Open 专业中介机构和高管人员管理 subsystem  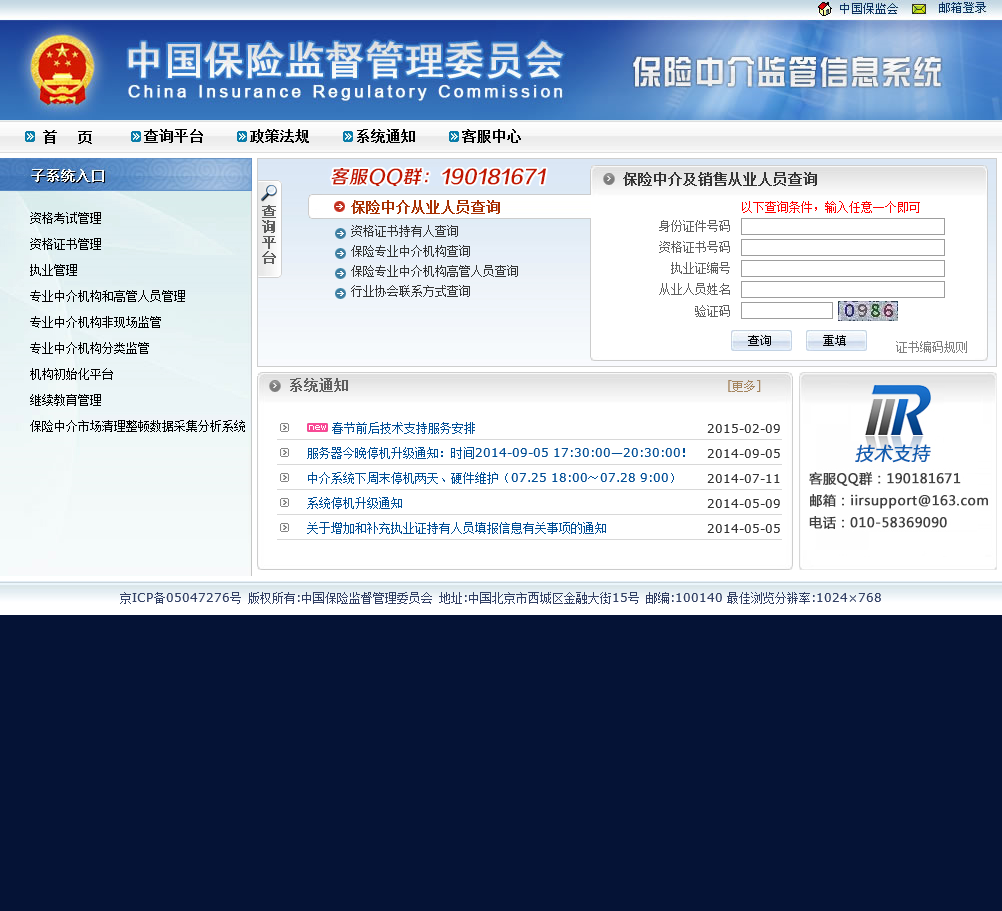107,296
